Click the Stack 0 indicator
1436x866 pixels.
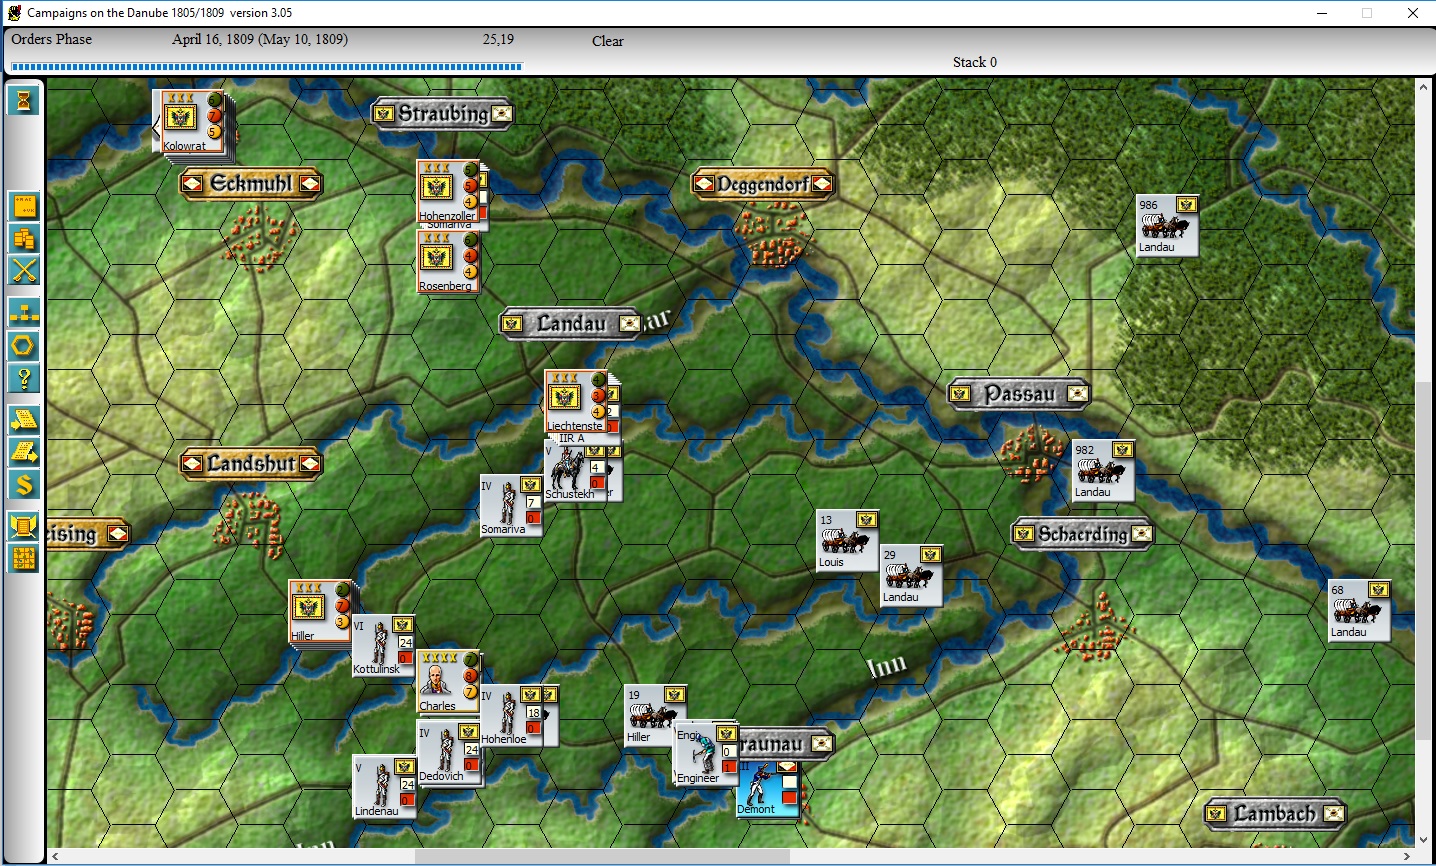974,62
